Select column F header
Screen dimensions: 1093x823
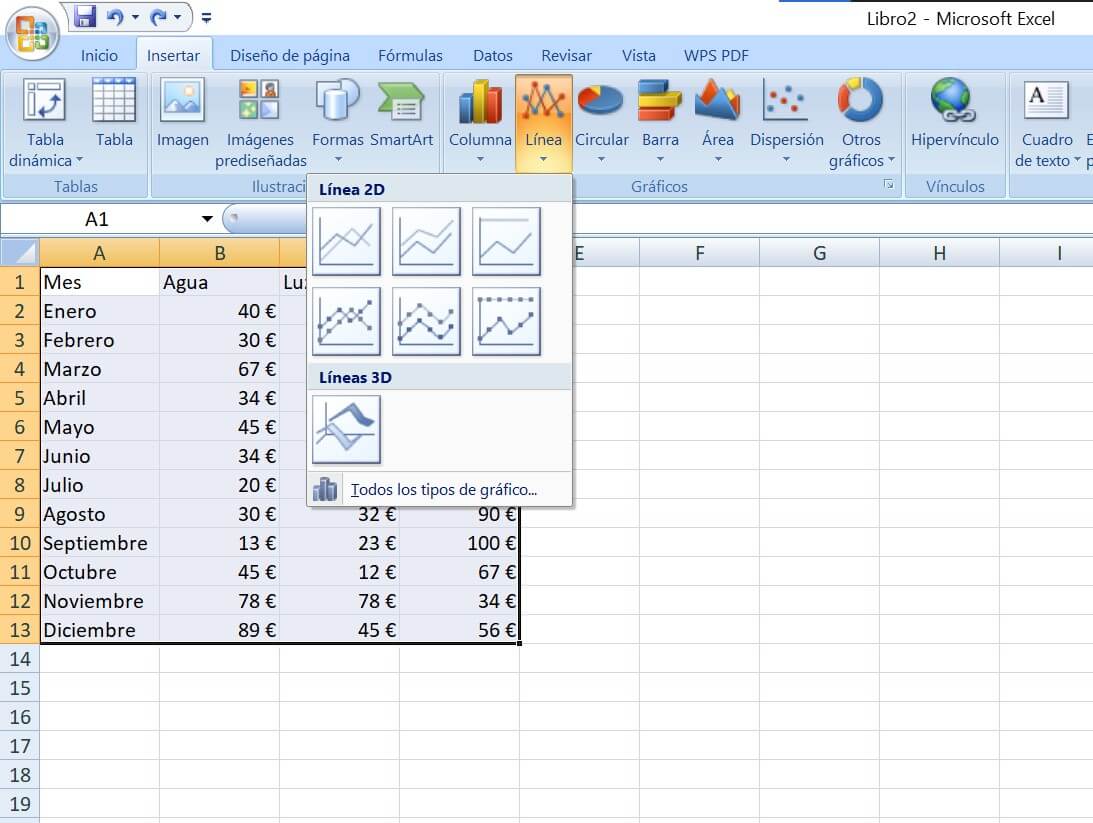pyautogui.click(x=700, y=253)
